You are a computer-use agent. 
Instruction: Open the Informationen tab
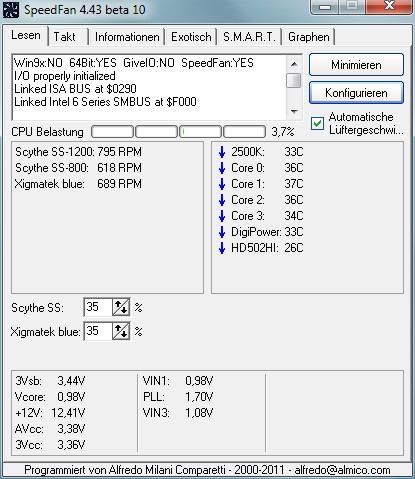pos(127,37)
